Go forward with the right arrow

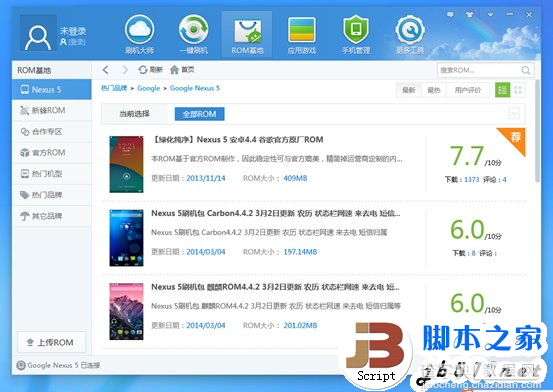pyautogui.click(x=125, y=70)
